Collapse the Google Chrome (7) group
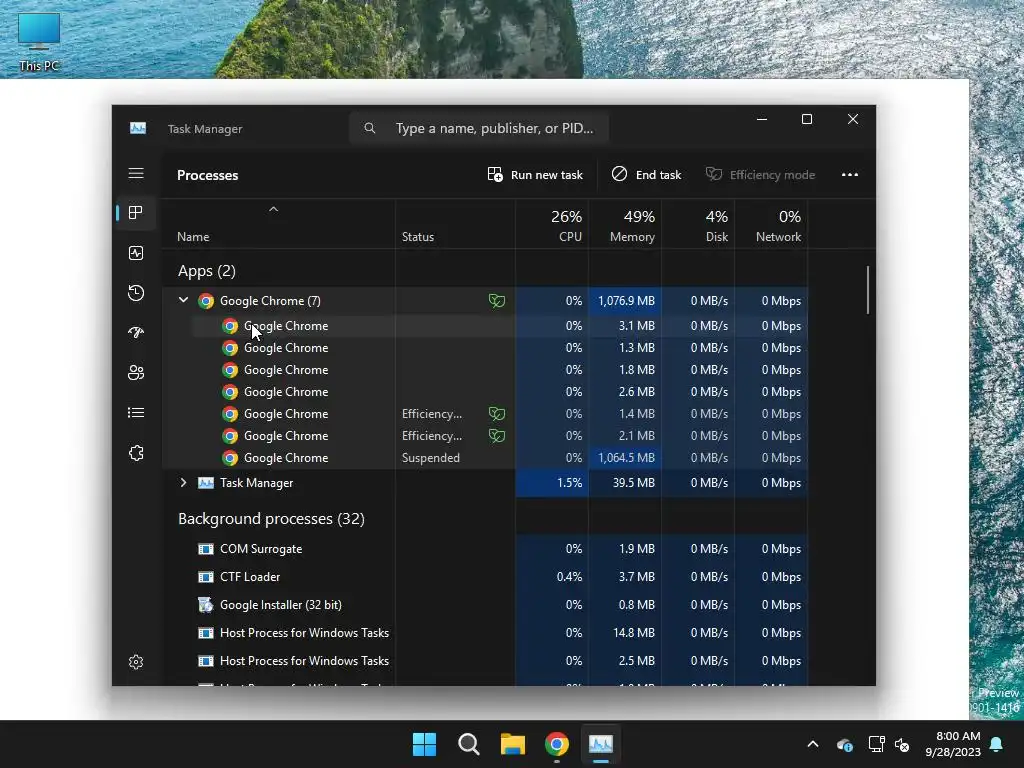Viewport: 1024px width, 768px height. (184, 300)
